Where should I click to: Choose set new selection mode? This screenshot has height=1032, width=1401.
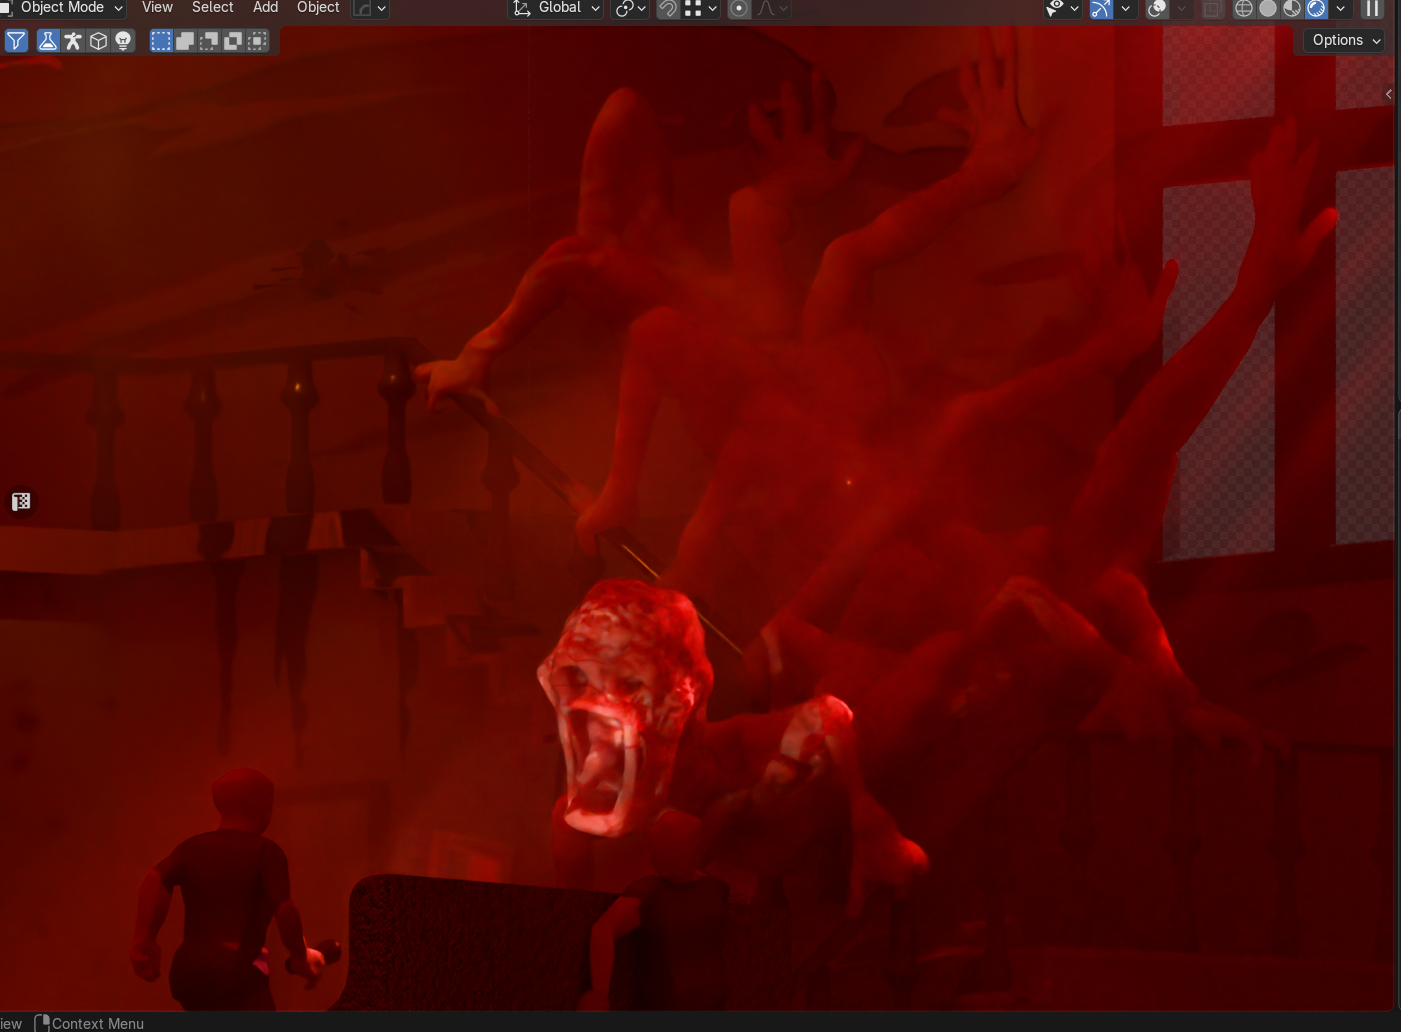pyautogui.click(x=161, y=41)
